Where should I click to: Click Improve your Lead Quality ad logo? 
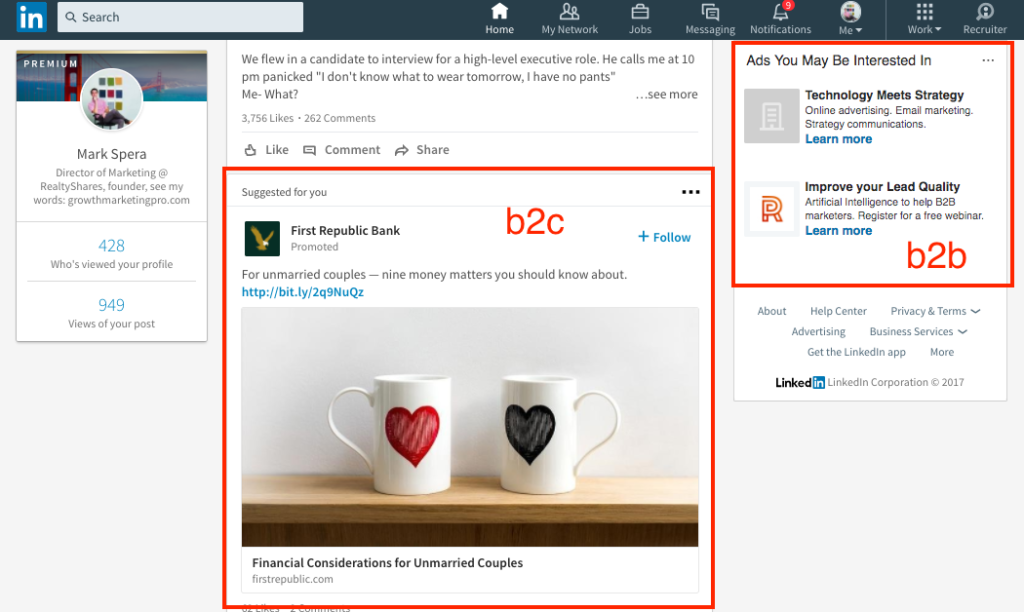[771, 209]
